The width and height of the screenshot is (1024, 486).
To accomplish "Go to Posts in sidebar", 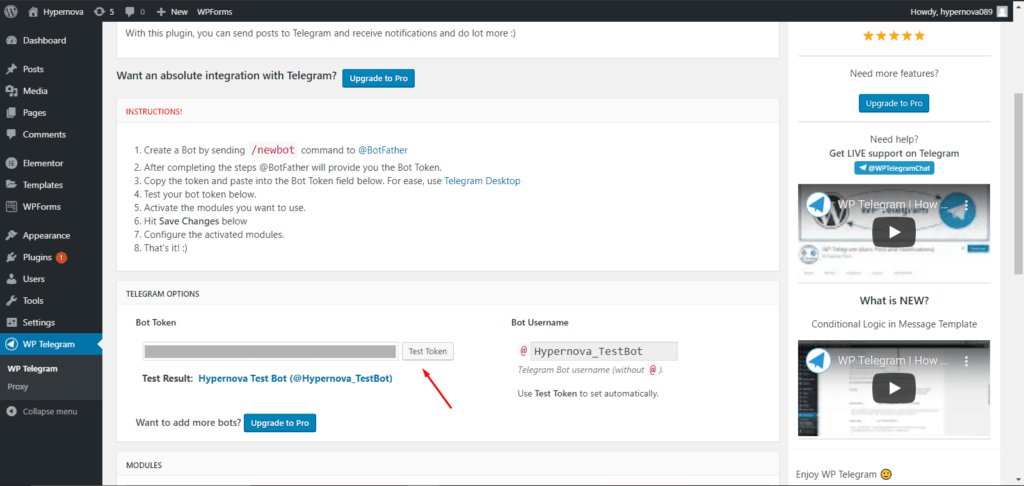I will 33,70.
